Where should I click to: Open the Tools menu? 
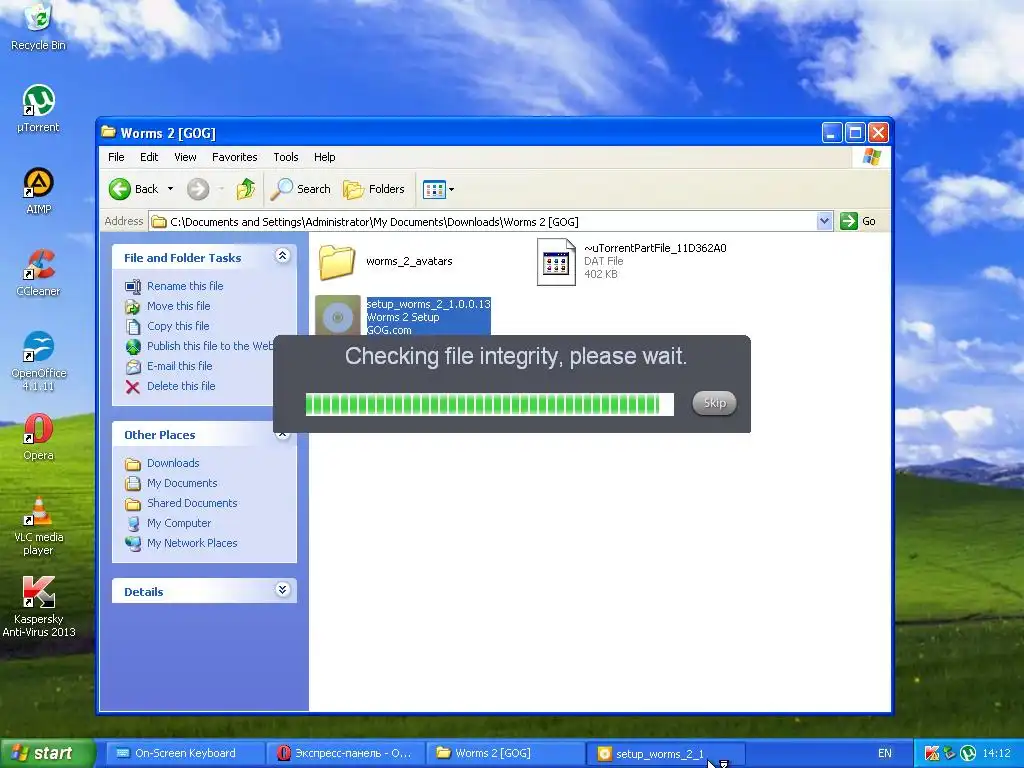click(x=285, y=157)
